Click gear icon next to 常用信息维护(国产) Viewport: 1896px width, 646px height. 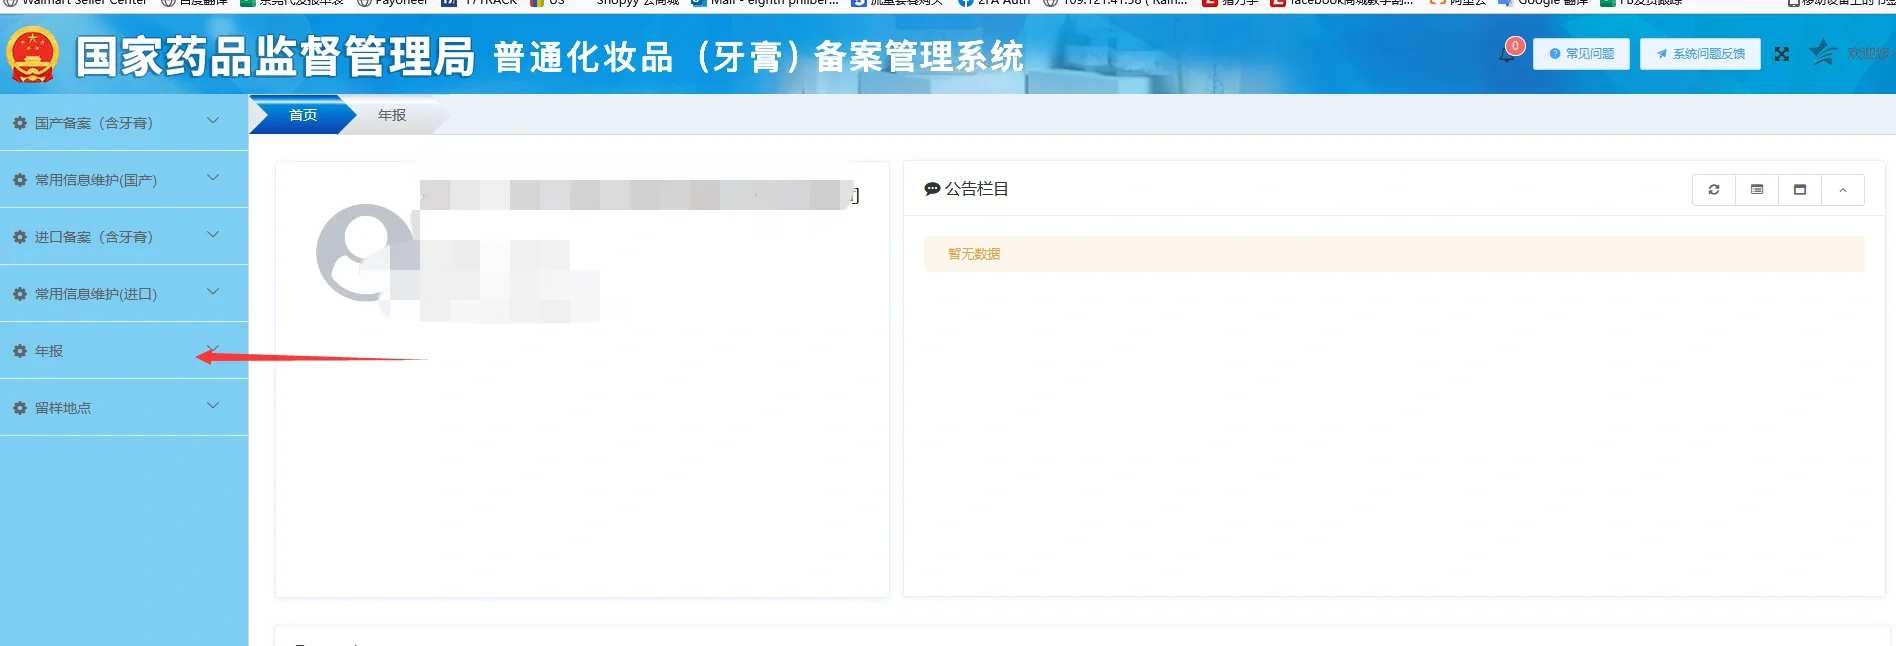(x=19, y=180)
